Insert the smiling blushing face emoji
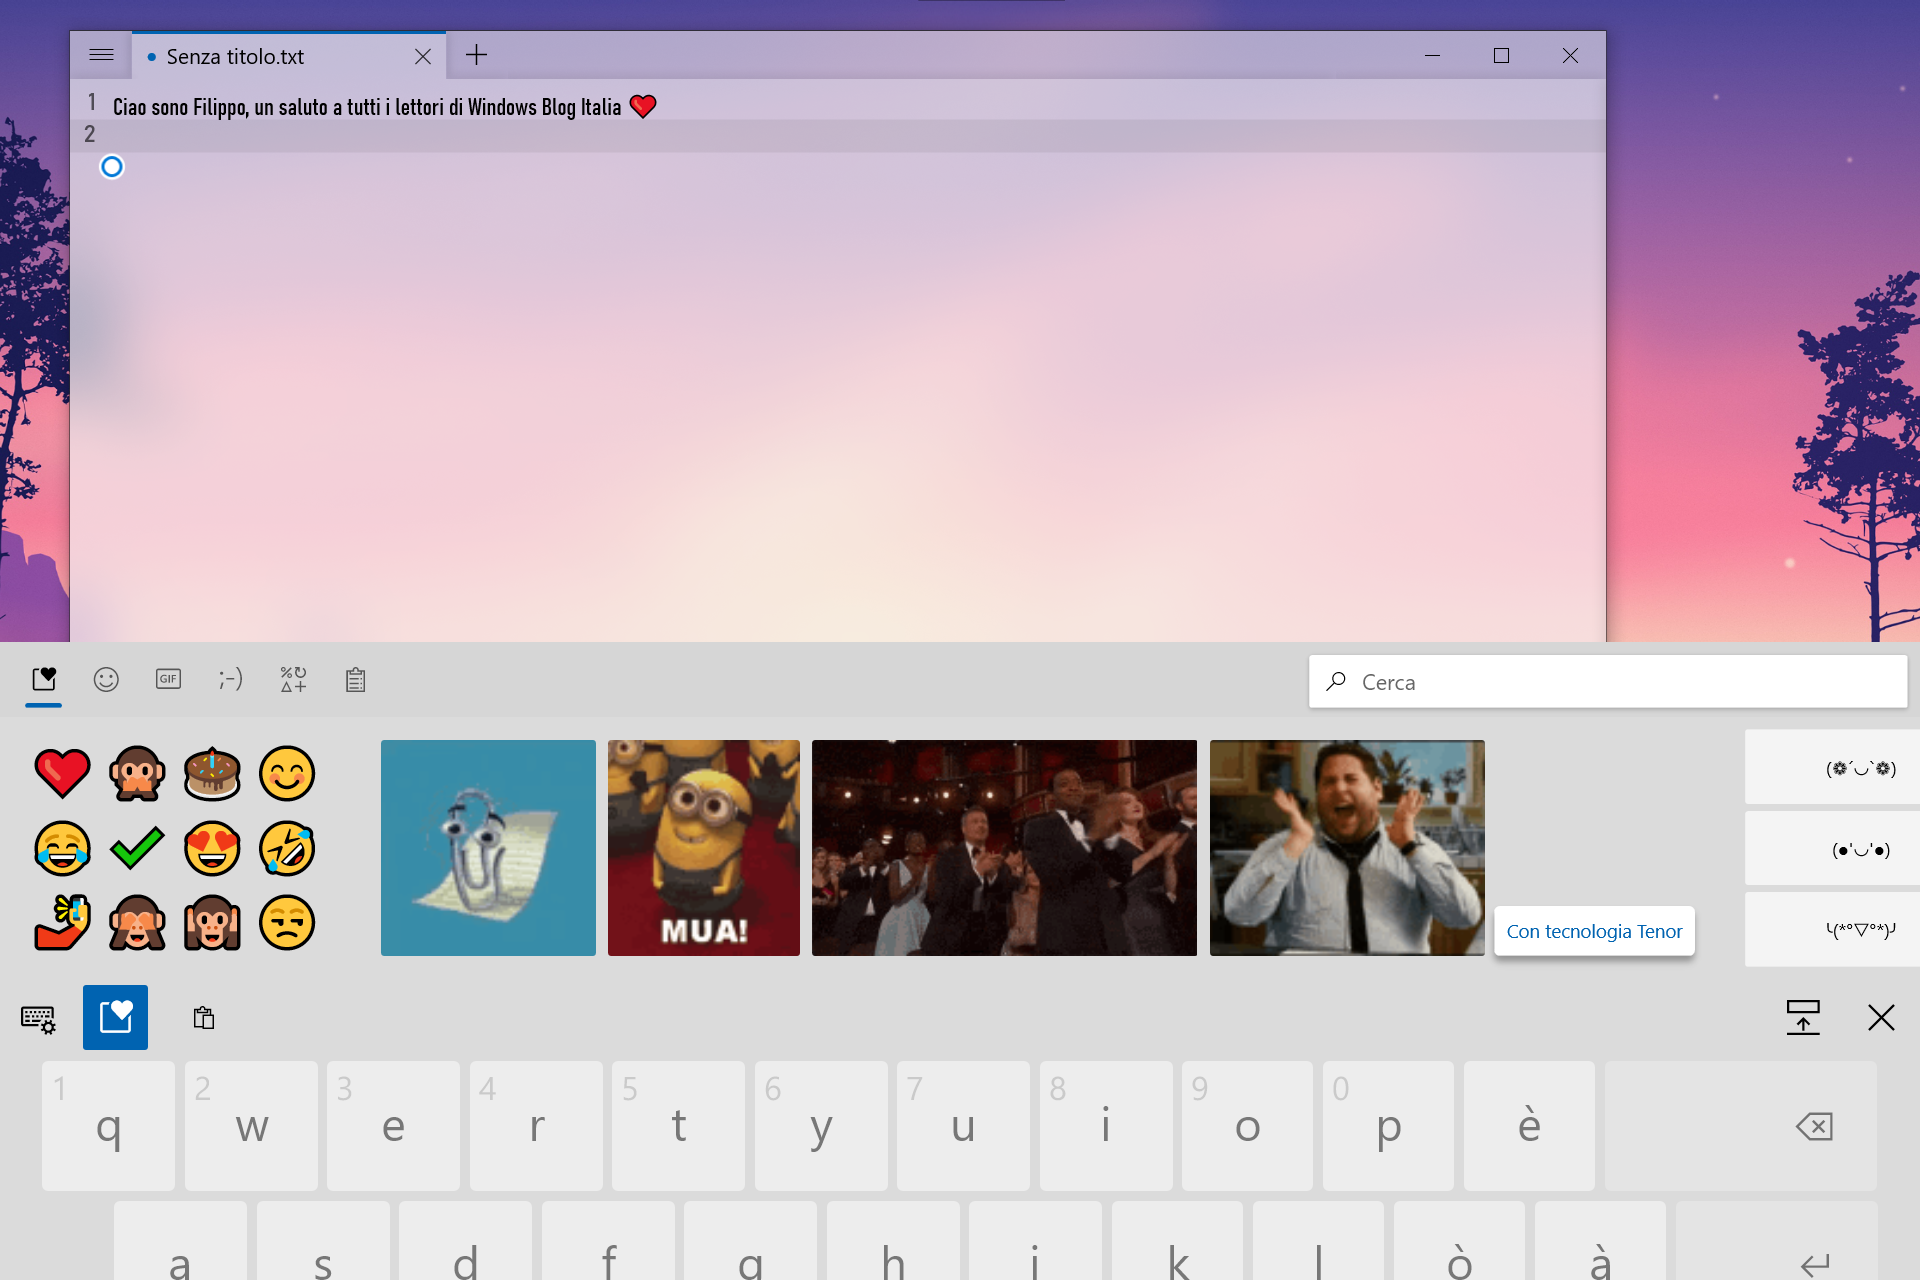1920x1280 pixels. (287, 773)
